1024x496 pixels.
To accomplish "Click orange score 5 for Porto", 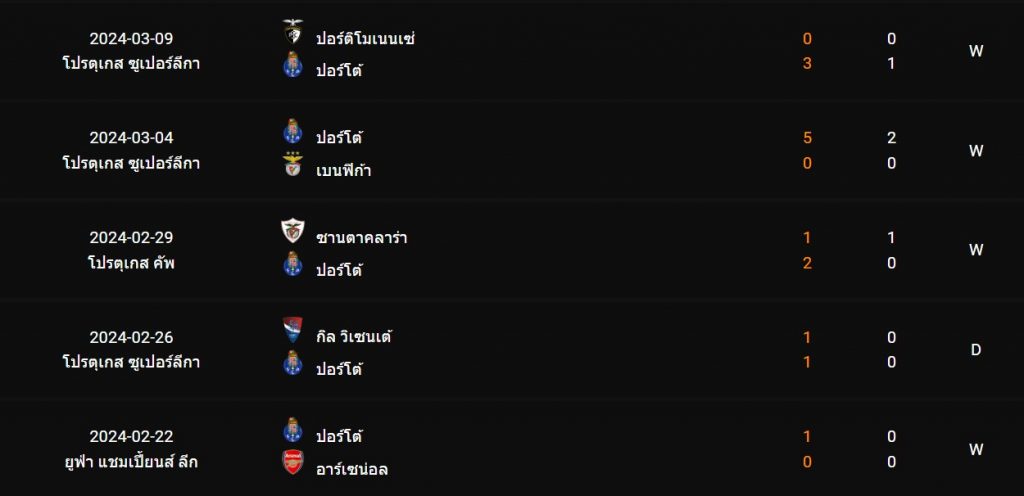I will [807, 138].
